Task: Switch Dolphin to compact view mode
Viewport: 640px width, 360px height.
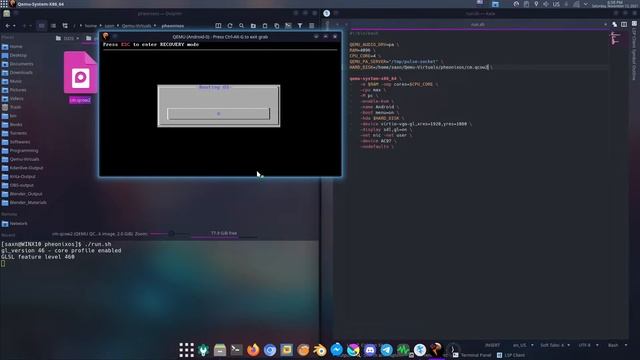Action: click(x=53, y=26)
